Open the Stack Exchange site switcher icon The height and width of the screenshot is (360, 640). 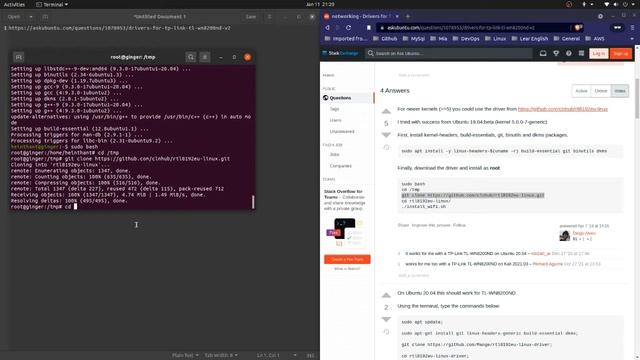pyautogui.click(x=581, y=53)
